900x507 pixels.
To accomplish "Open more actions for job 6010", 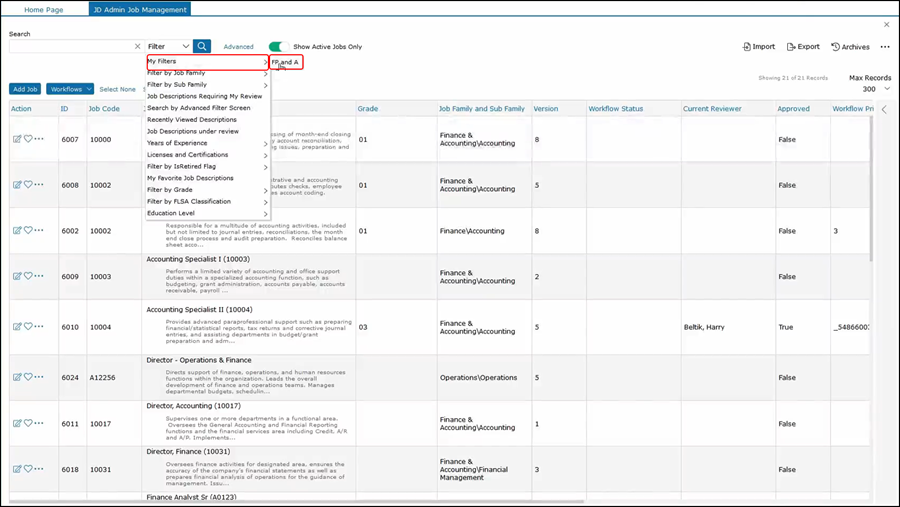I will coord(39,327).
